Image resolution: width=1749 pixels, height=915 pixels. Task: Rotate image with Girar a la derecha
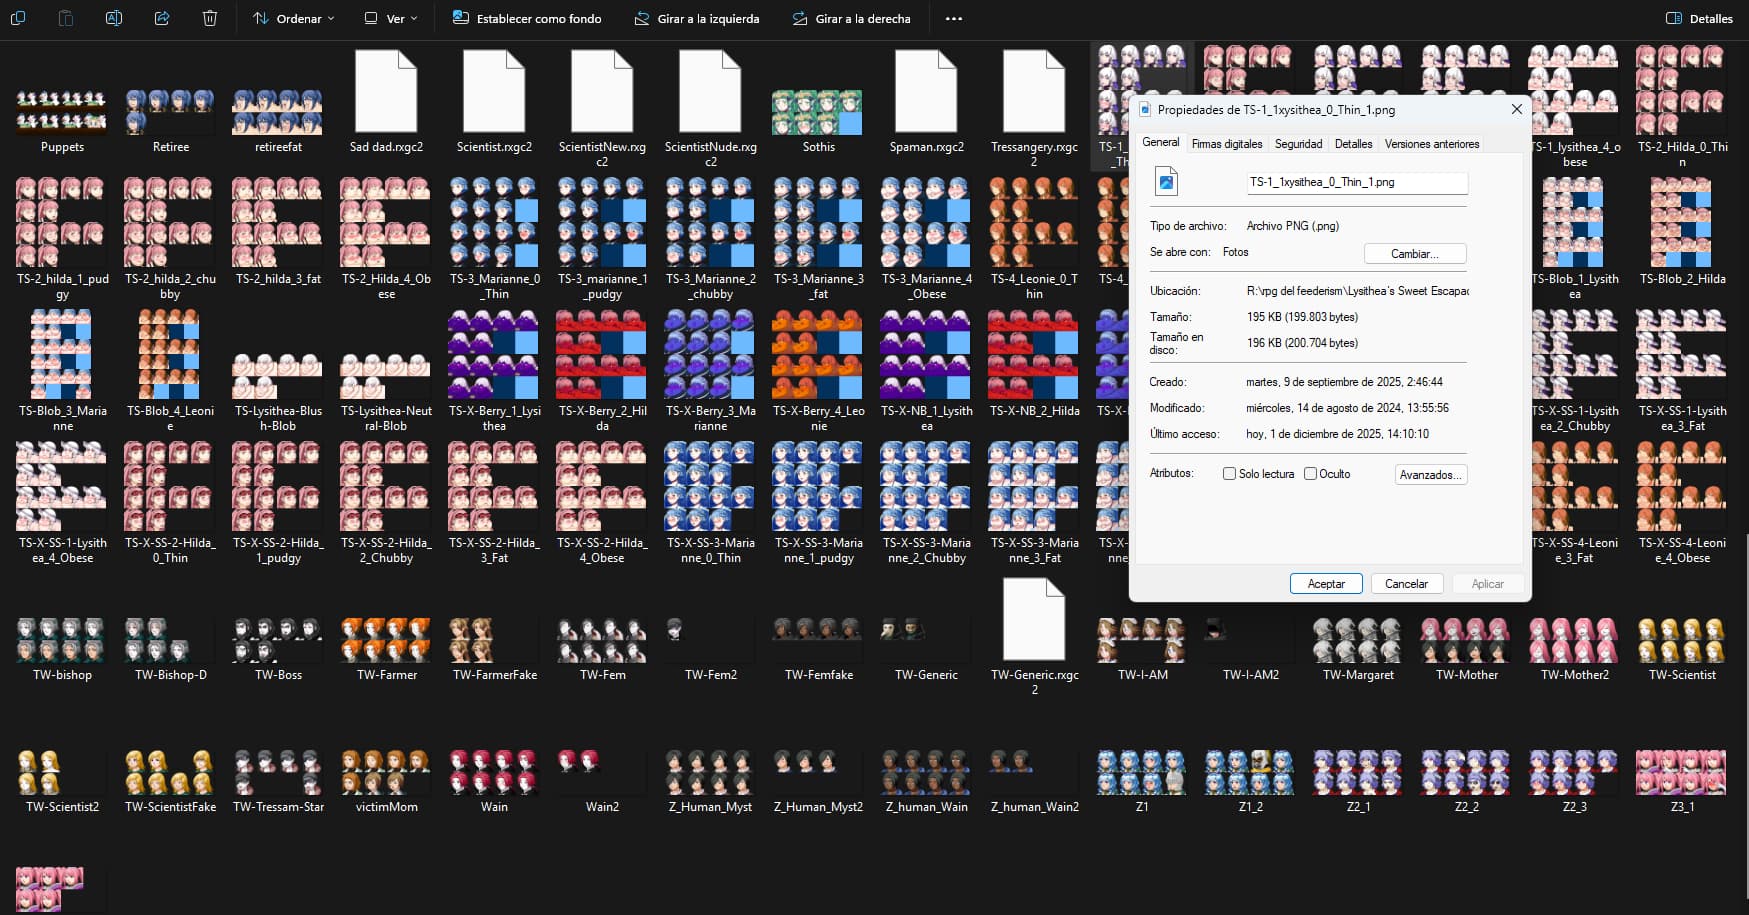[x=851, y=18]
